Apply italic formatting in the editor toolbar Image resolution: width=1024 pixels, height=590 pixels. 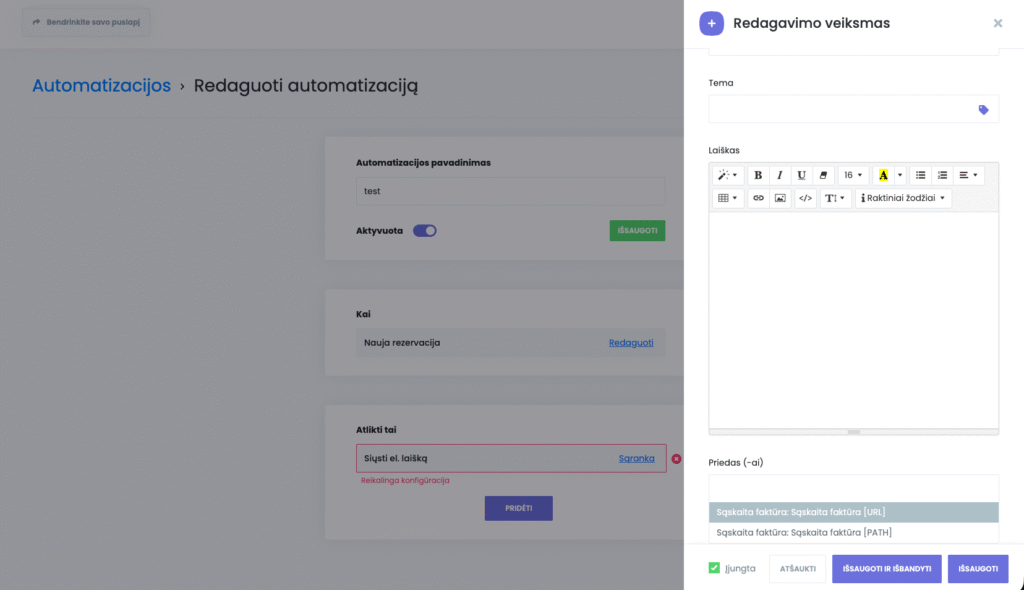(779, 175)
